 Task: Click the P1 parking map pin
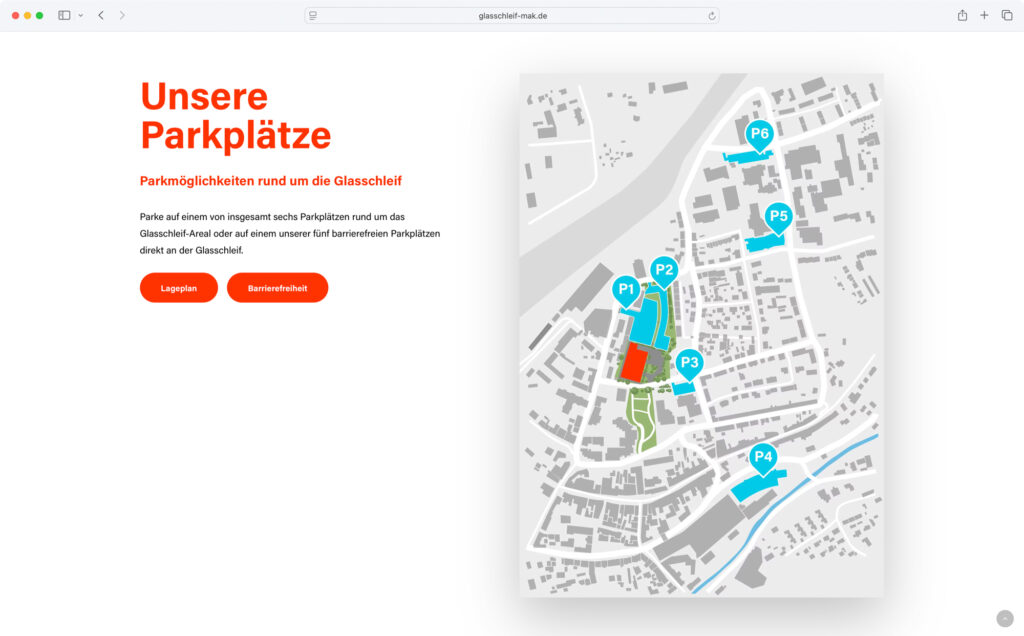[x=626, y=291]
